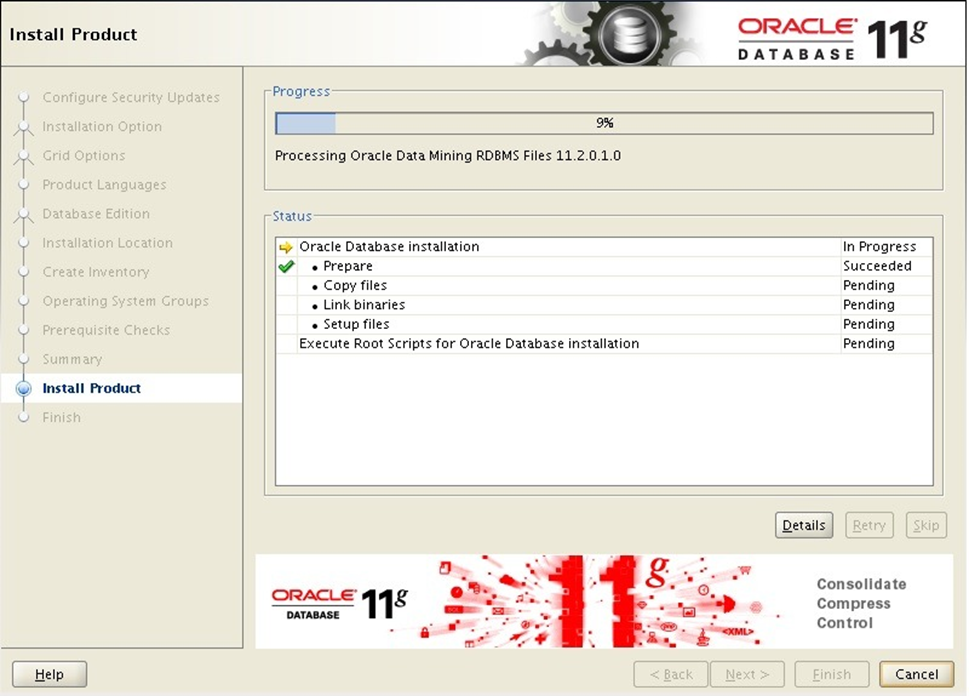Select Summary step in sidebar
Image resolution: width=969 pixels, height=696 pixels.
[x=72, y=359]
